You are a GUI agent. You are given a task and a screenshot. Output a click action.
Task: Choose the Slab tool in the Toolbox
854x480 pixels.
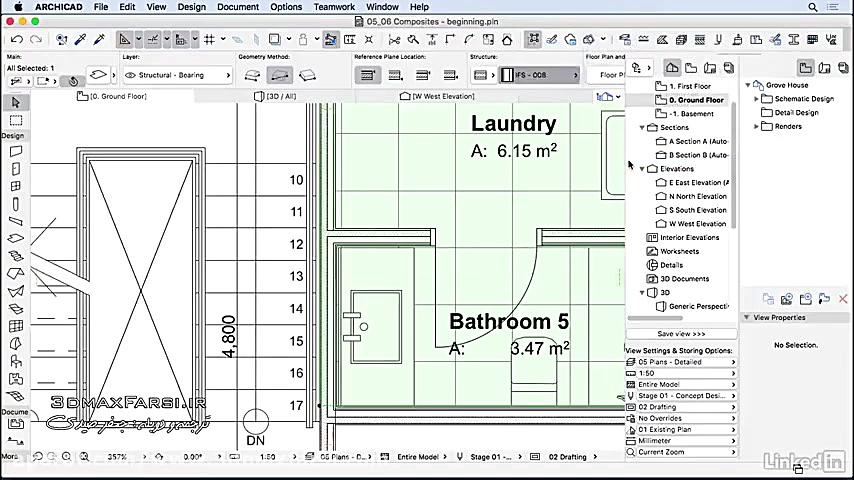coord(16,239)
